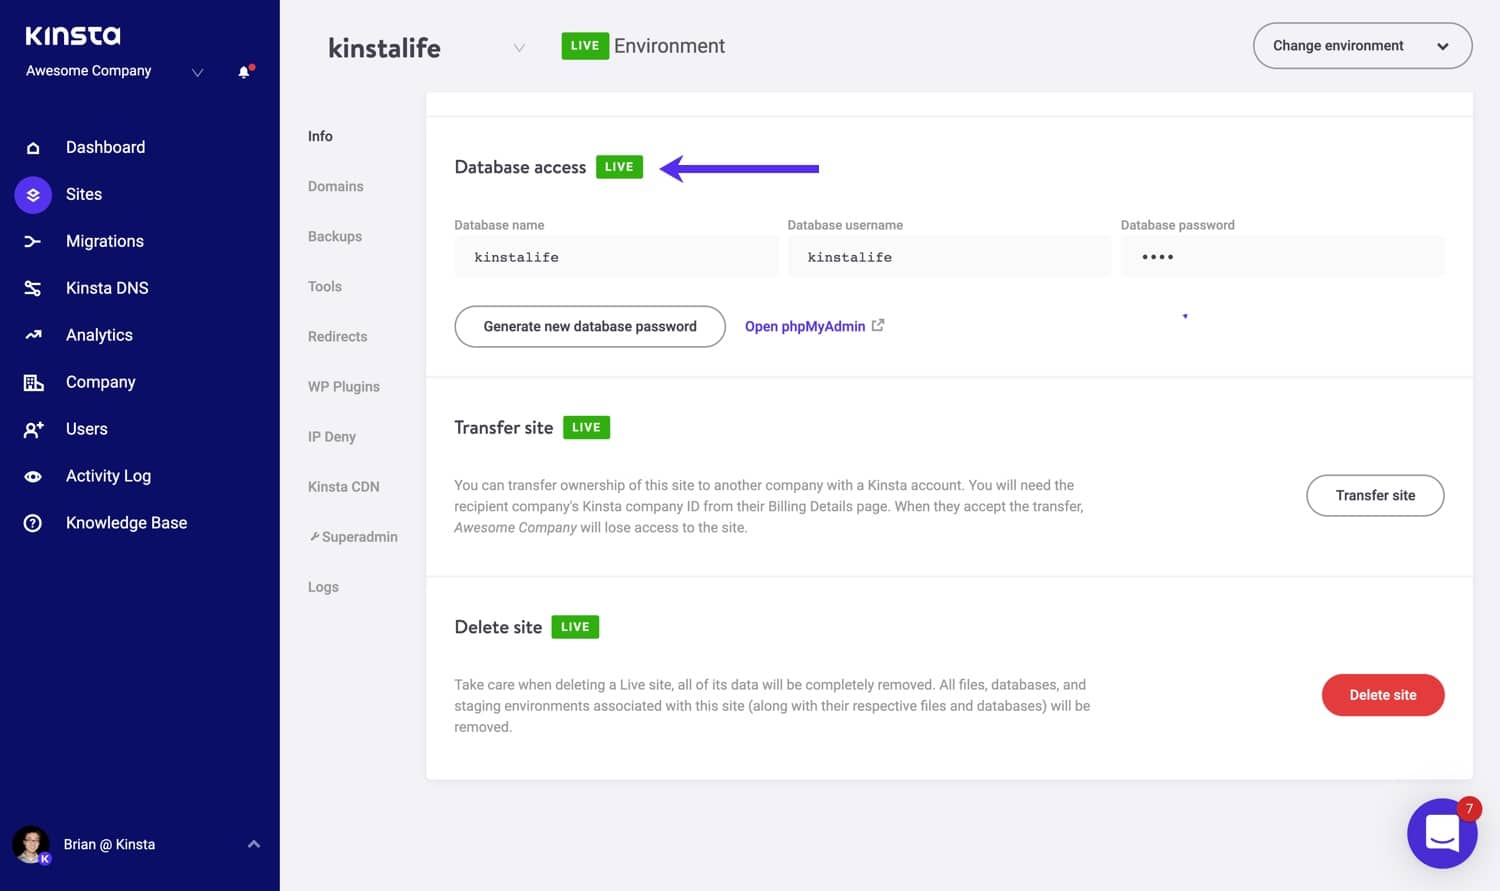Open the WP Plugins tab
Viewport: 1500px width, 891px height.
pyautogui.click(x=344, y=386)
